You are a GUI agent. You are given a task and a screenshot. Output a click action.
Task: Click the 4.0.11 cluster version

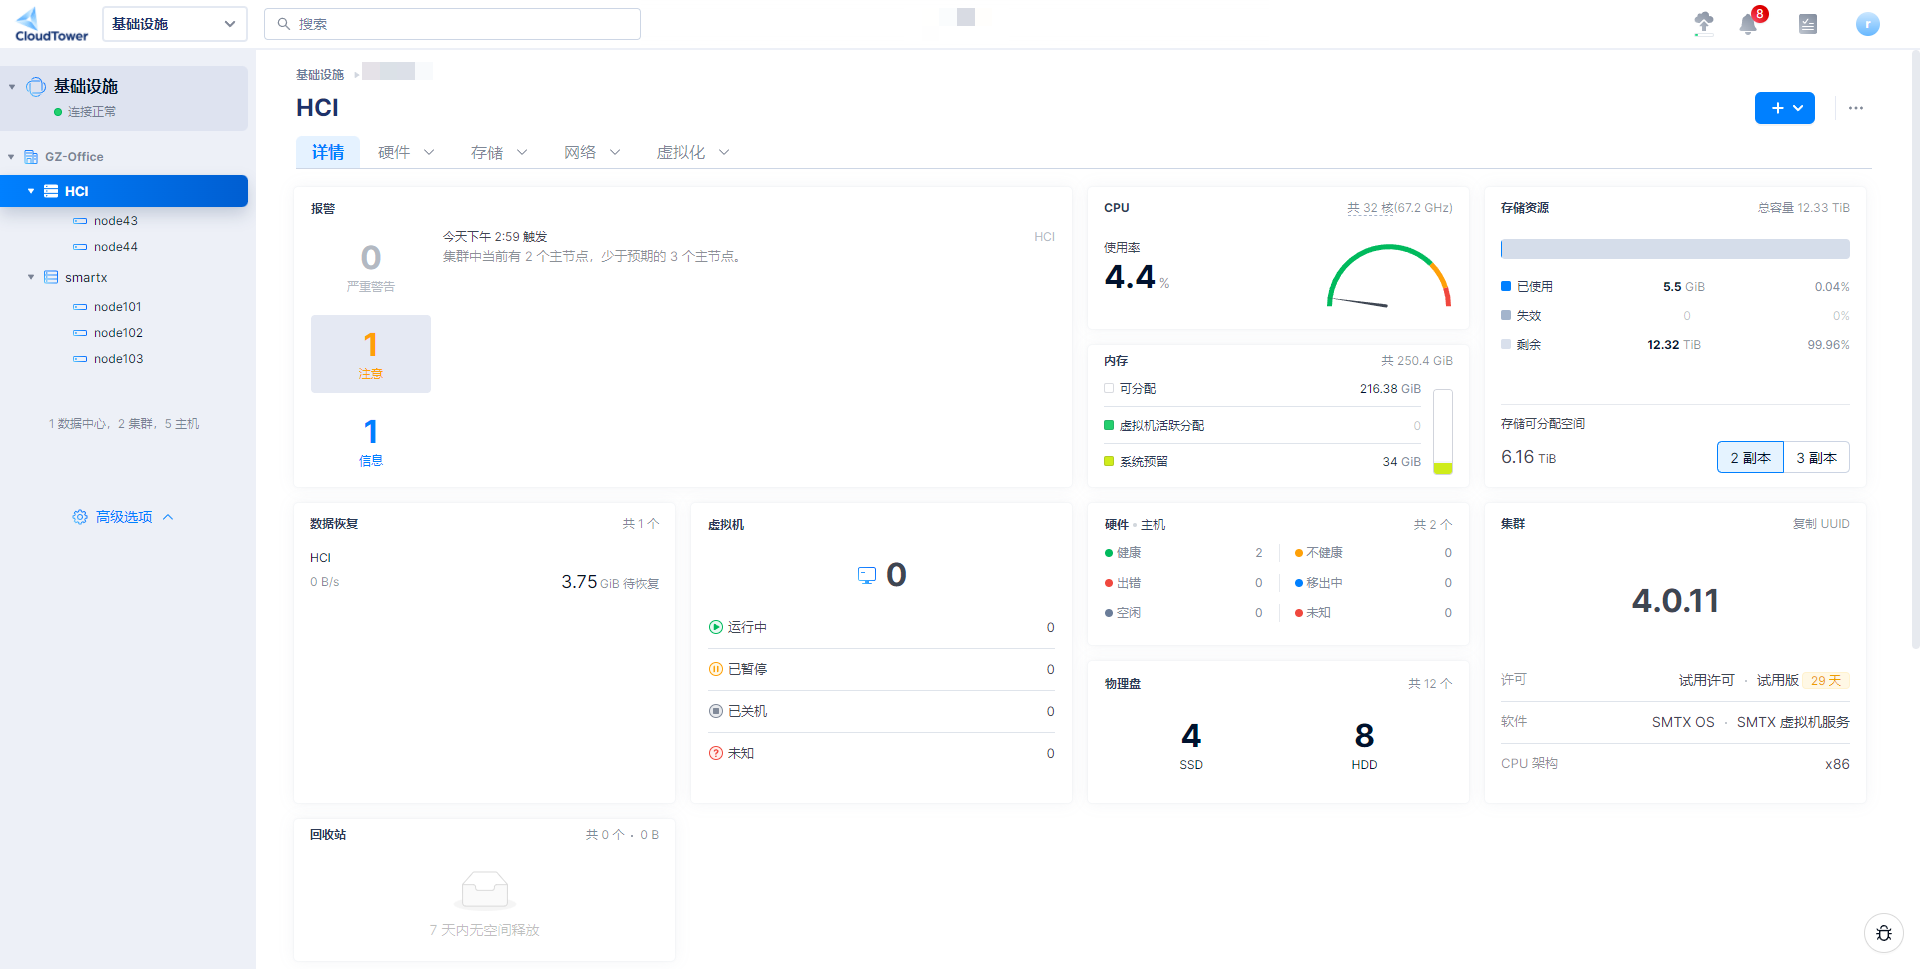1675,601
